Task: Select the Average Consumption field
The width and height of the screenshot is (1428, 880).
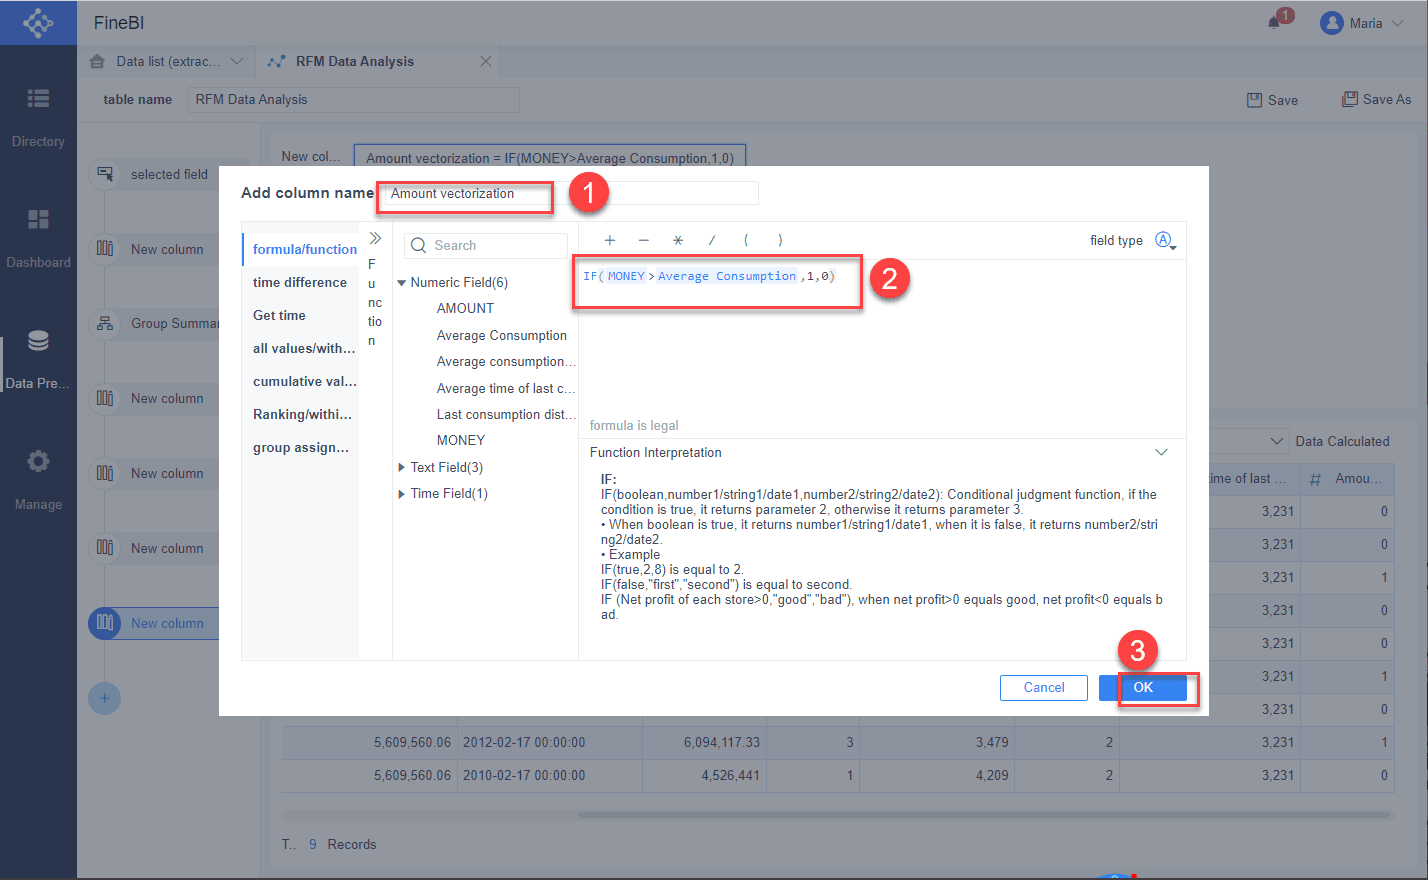Action: (x=502, y=336)
